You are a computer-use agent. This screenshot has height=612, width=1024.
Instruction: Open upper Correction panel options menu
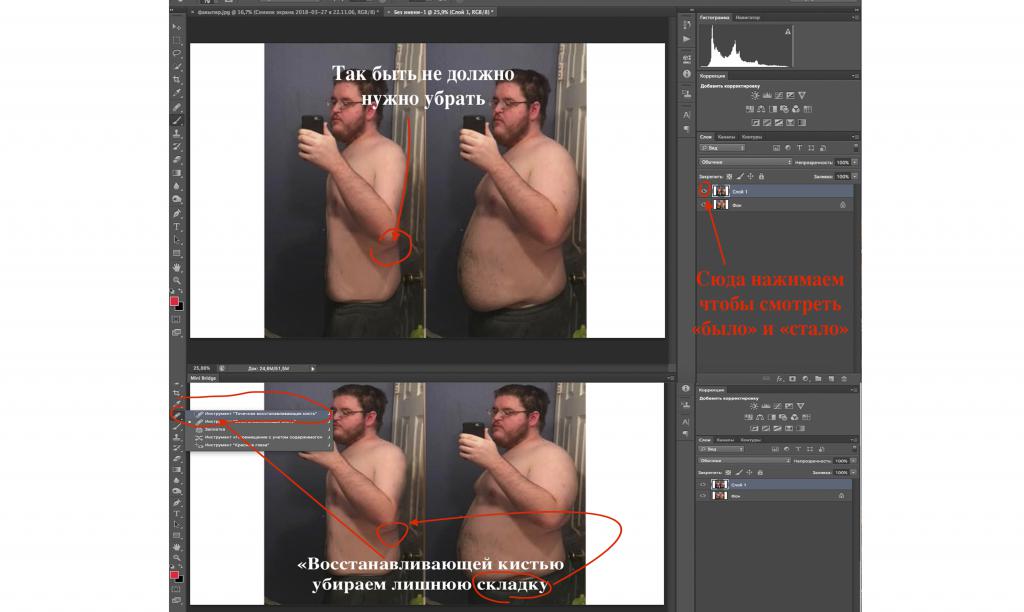[856, 76]
